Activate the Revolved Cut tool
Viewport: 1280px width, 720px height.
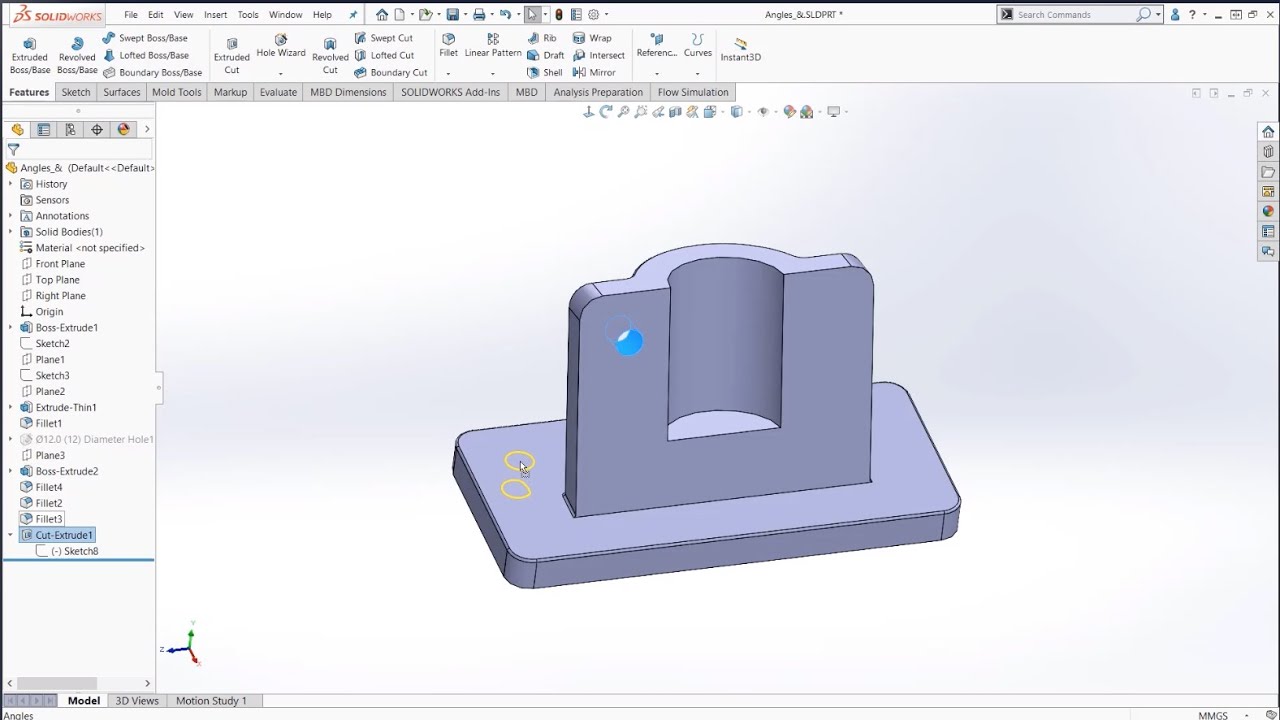tap(330, 56)
